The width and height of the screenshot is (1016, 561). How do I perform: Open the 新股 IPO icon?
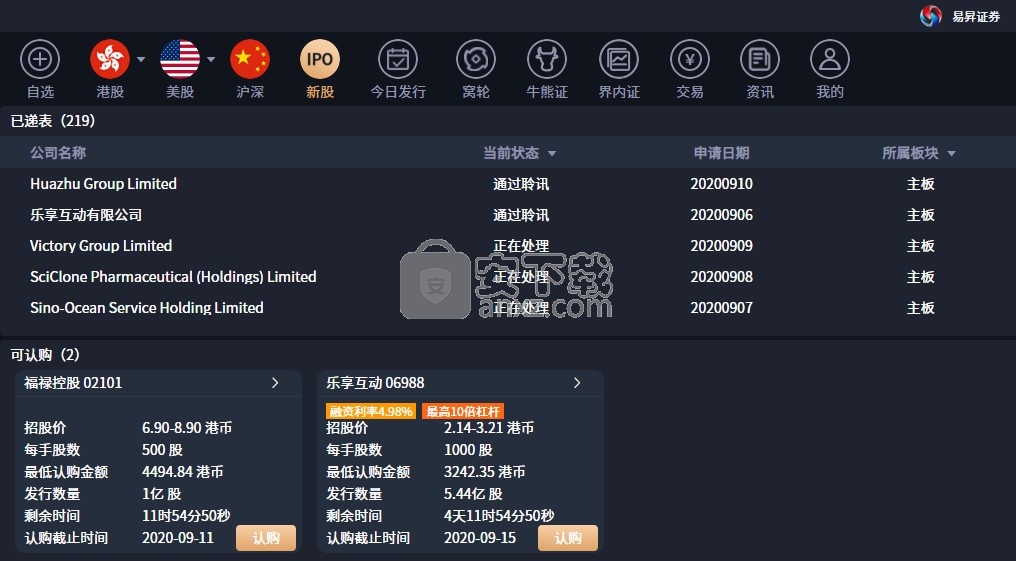pyautogui.click(x=320, y=59)
